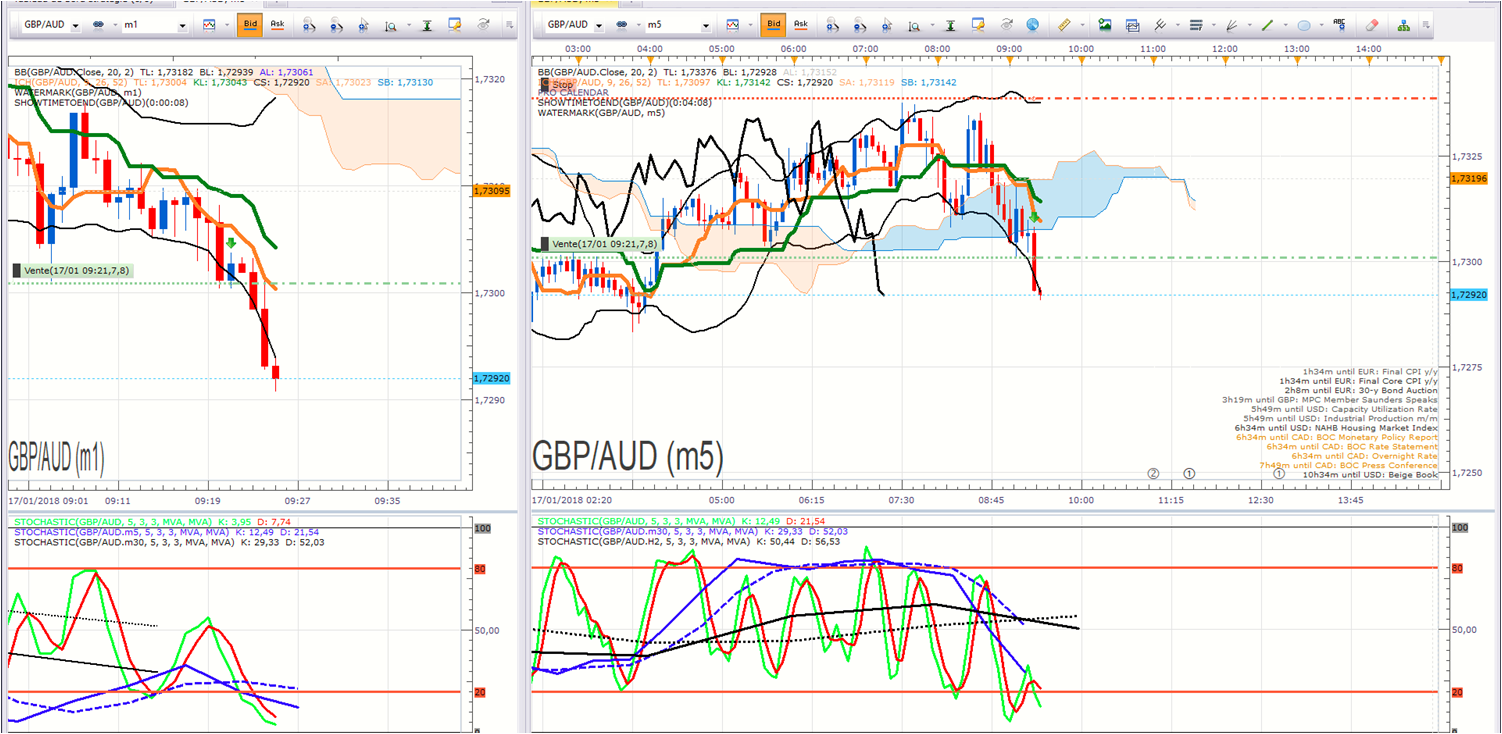Select the eraser tool
1502x734 pixels.
click(x=1371, y=25)
